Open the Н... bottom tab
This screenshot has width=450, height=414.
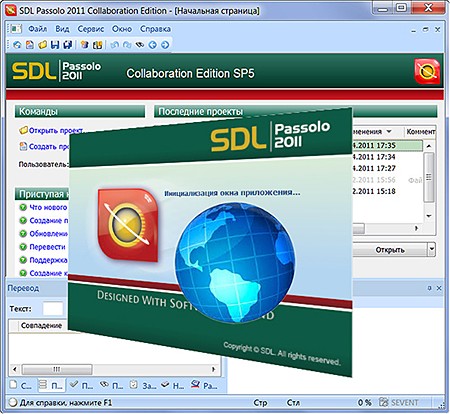coord(173,385)
